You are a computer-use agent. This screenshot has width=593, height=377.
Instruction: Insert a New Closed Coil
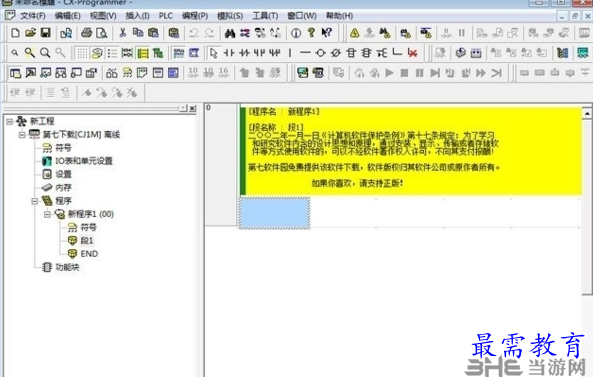click(x=335, y=53)
